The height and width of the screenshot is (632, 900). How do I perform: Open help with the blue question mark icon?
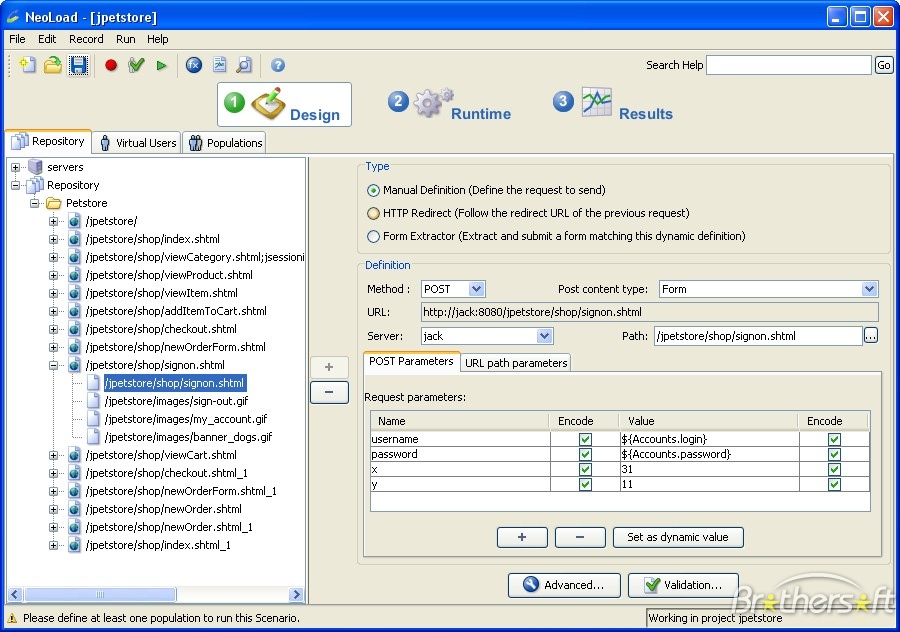(x=278, y=65)
